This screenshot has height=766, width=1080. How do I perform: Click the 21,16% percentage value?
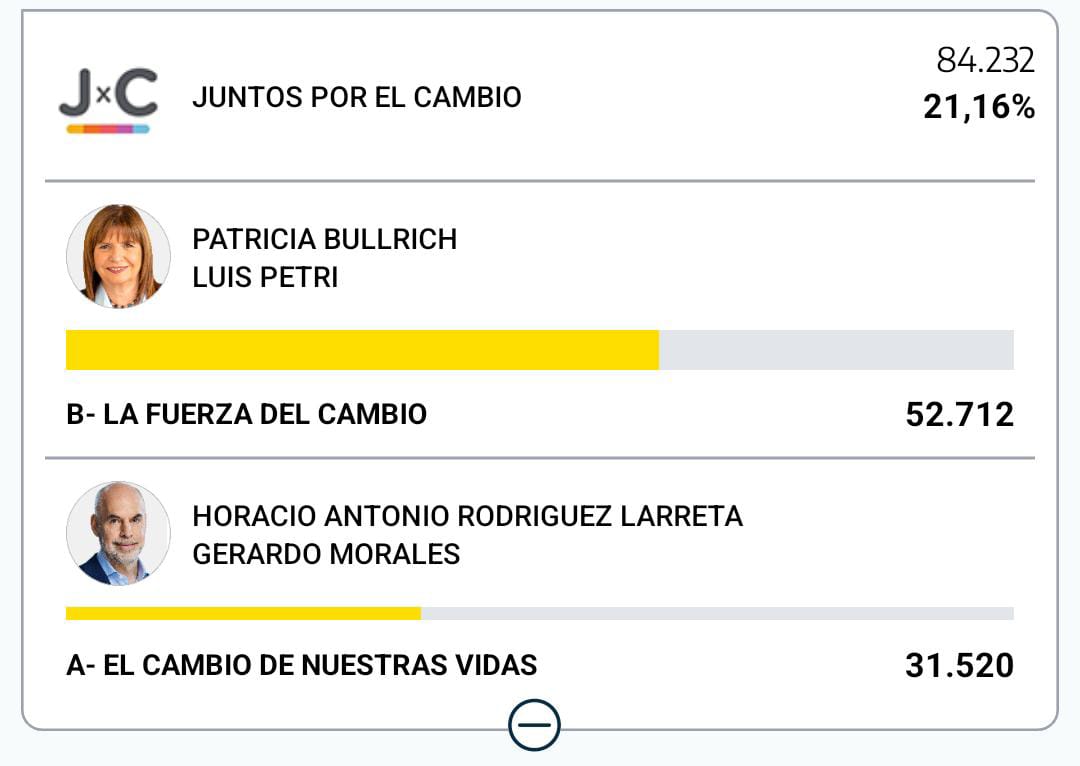[x=978, y=107]
